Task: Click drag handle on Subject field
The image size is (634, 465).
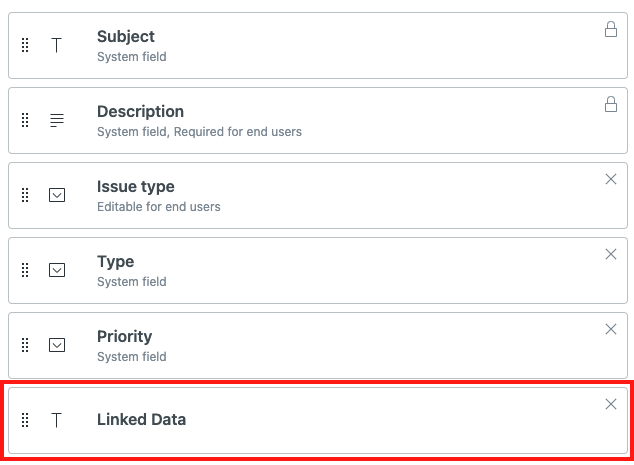Action: 25,46
